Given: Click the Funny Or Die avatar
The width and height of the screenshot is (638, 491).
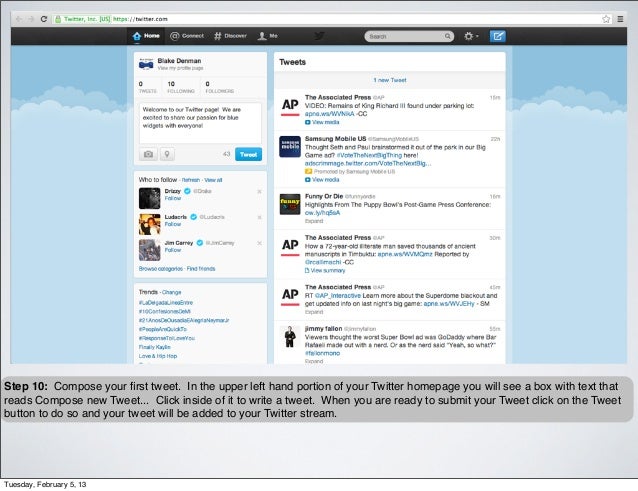Looking at the screenshot, I should pyautogui.click(x=290, y=204).
